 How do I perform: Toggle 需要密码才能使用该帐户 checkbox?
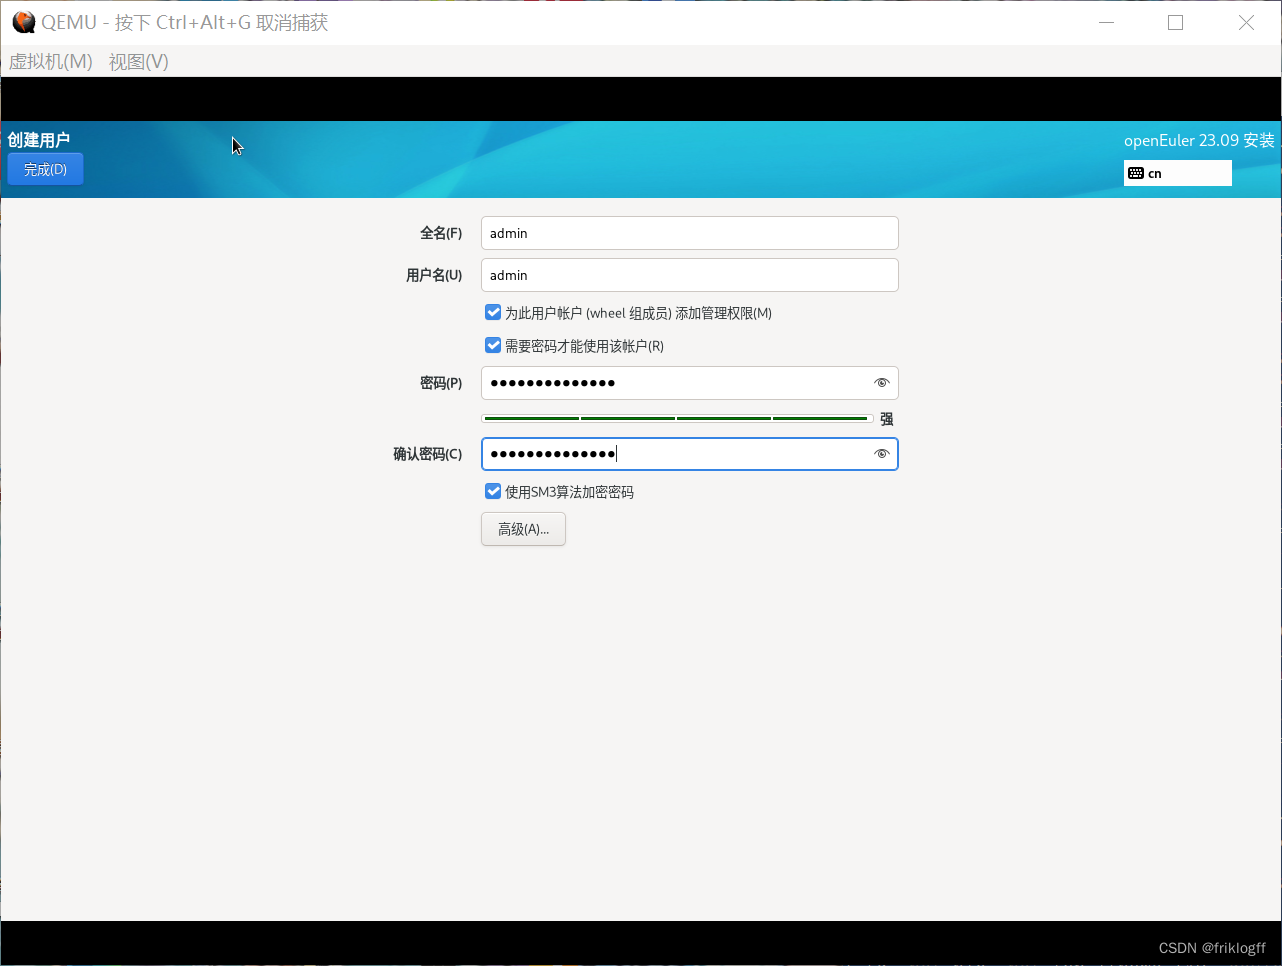[x=493, y=346]
